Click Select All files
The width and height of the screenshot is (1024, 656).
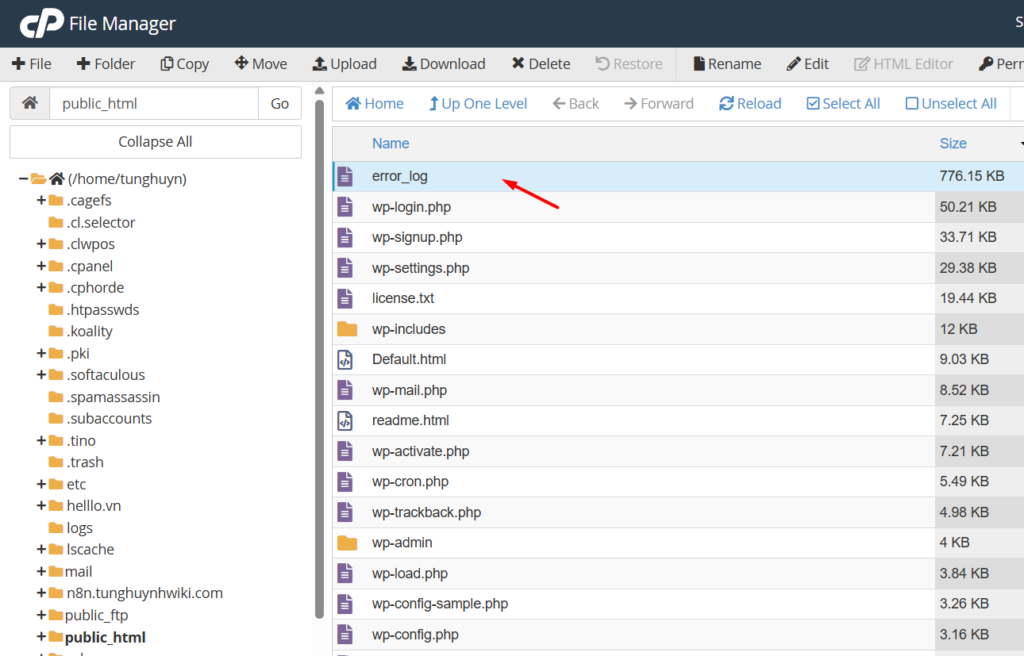click(844, 103)
